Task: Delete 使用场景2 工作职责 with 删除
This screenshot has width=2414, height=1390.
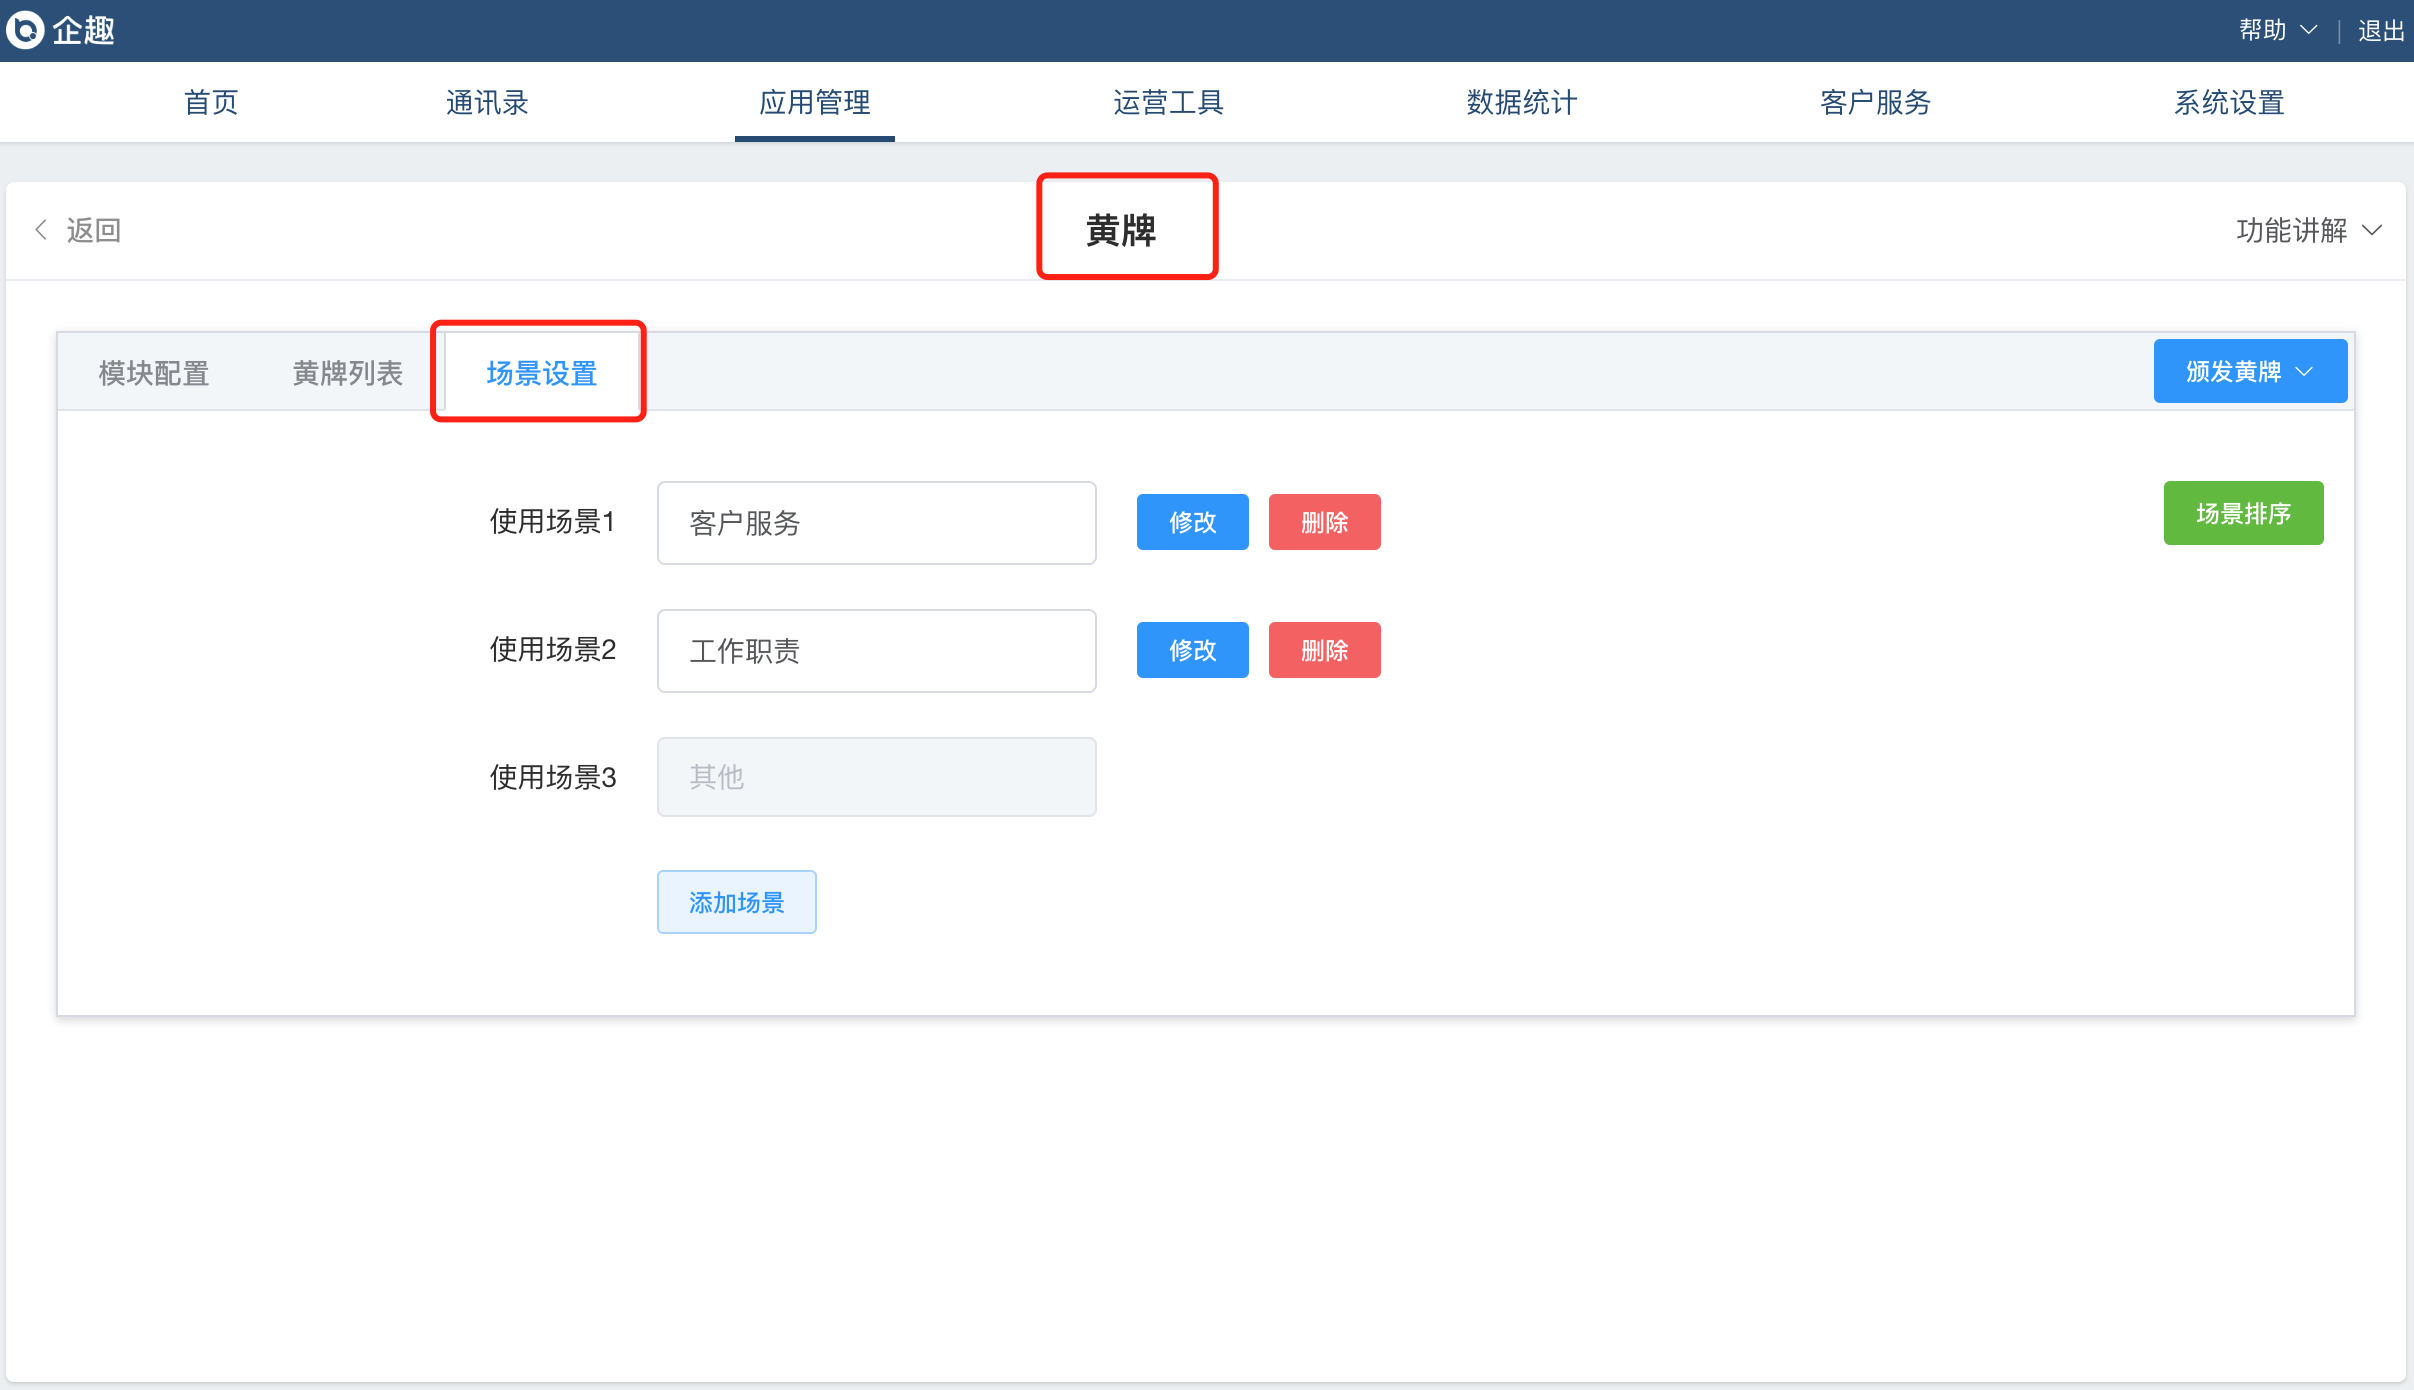Action: click(1324, 650)
